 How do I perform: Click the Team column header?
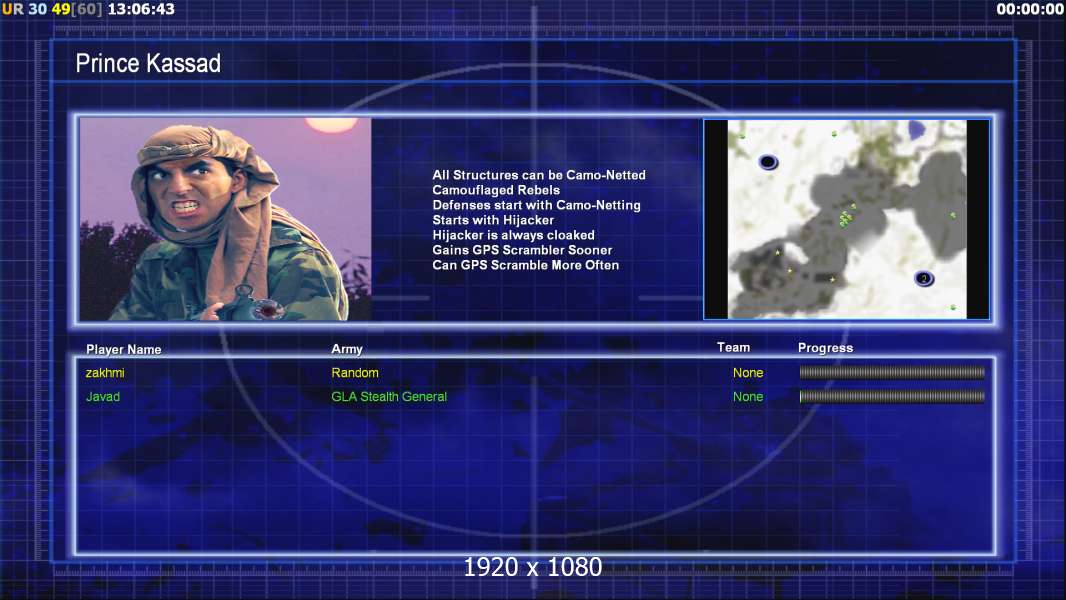click(734, 347)
